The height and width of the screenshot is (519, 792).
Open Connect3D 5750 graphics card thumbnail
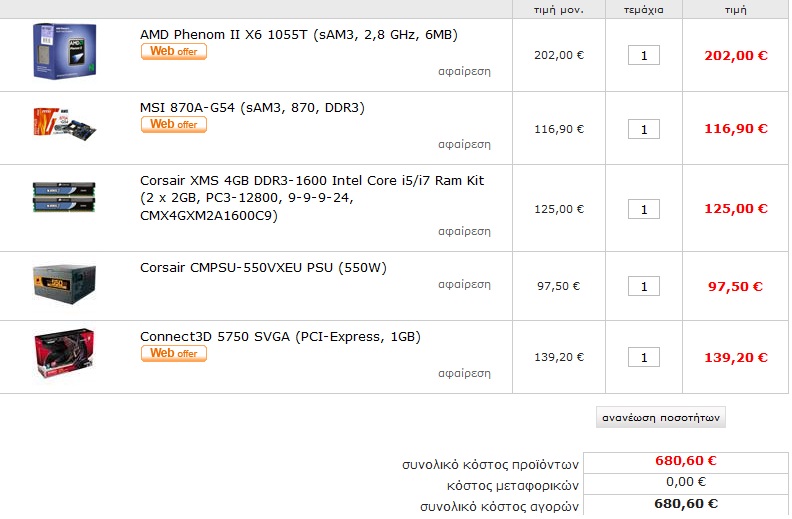tap(64, 353)
